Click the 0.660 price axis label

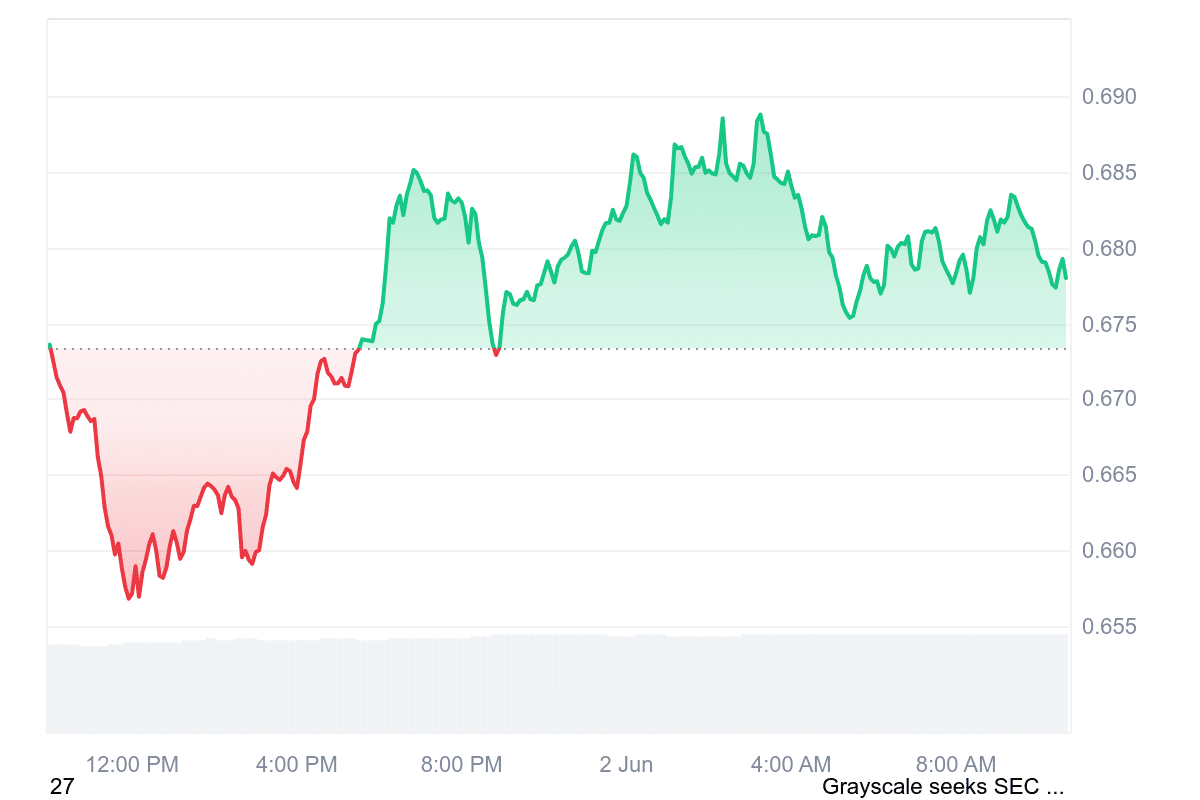click(1109, 551)
